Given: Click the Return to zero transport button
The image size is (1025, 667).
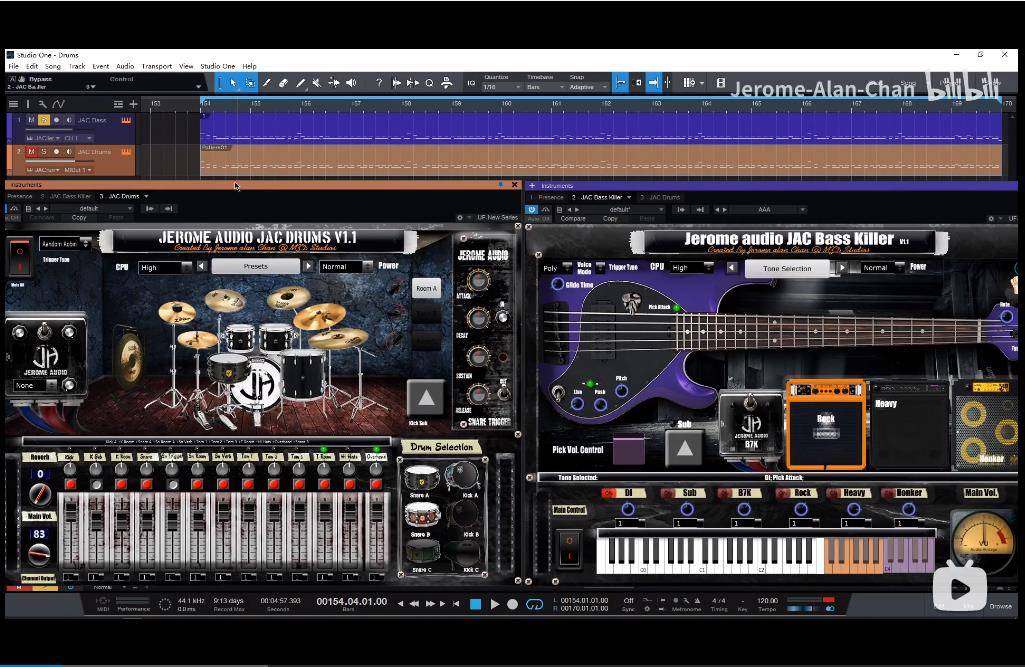Looking at the screenshot, I should [x=456, y=604].
